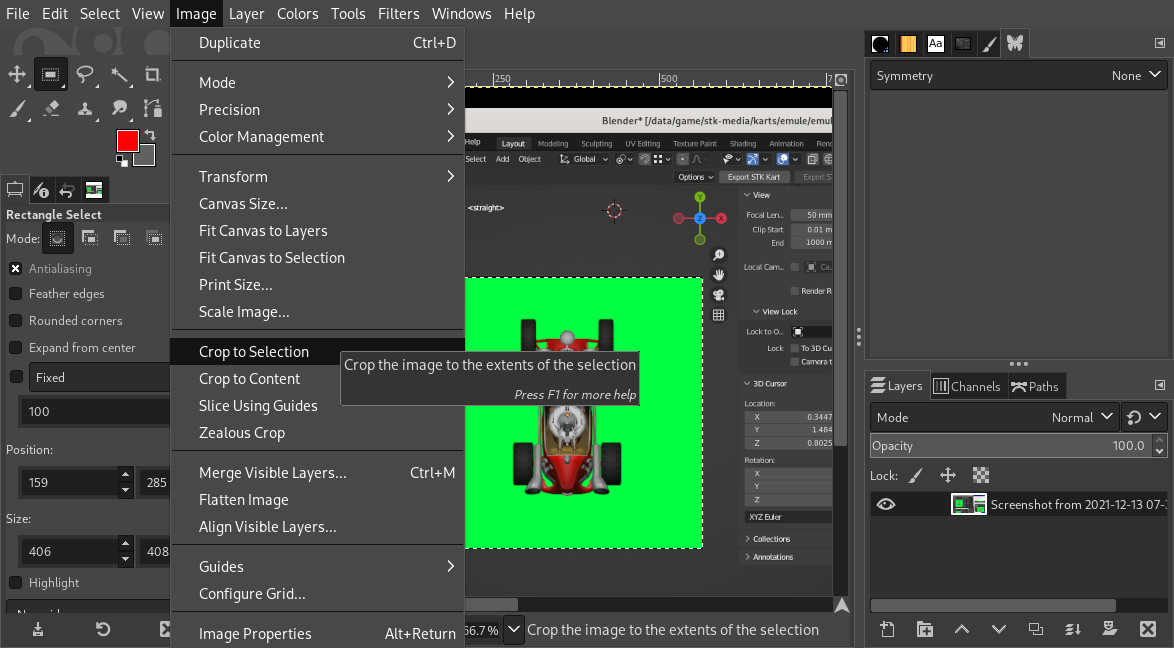
Task: Toggle the Antialiasing checkbox
Action: pyautogui.click(x=15, y=268)
